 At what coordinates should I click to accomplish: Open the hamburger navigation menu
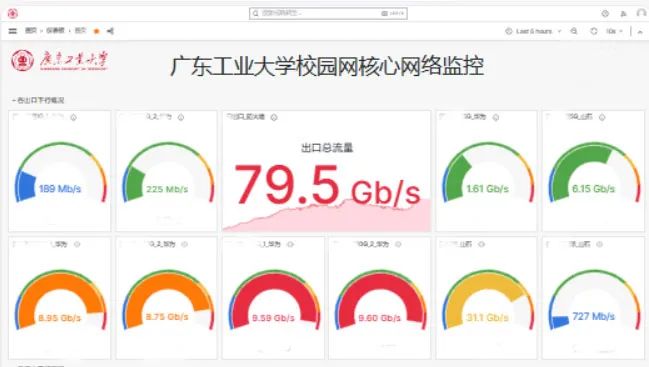pyautogui.click(x=13, y=31)
